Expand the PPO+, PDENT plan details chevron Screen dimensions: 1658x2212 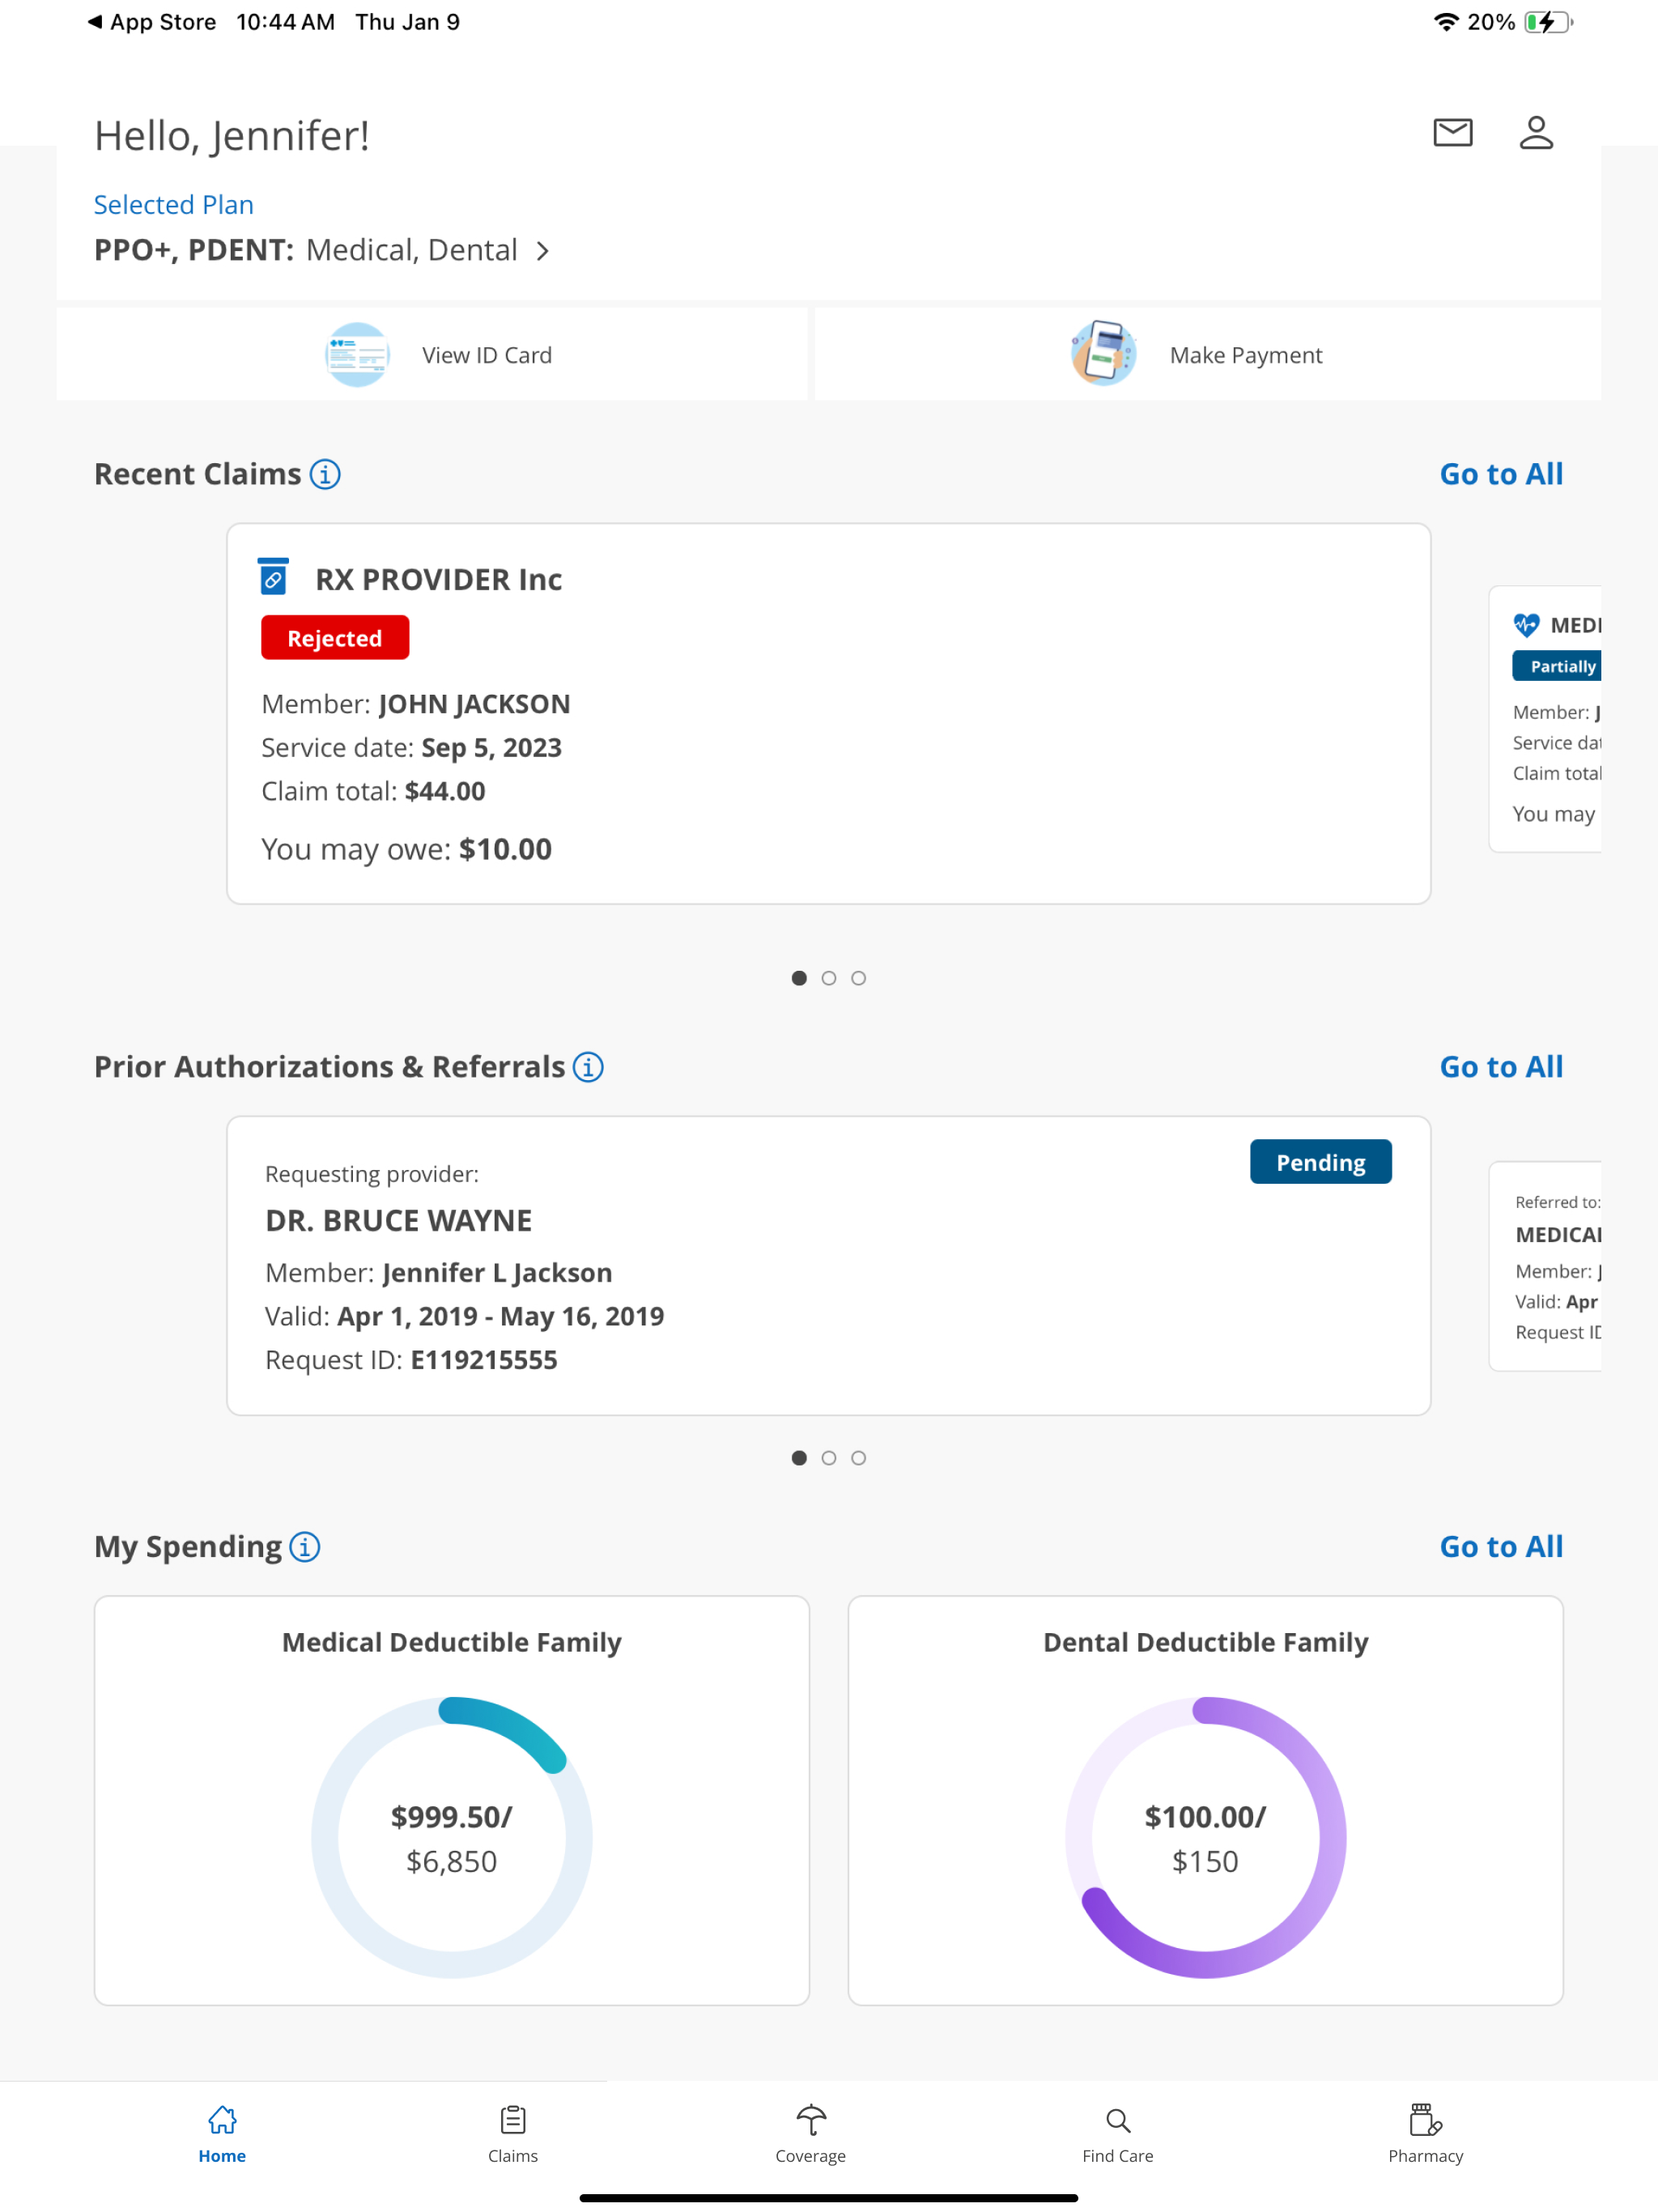544,251
